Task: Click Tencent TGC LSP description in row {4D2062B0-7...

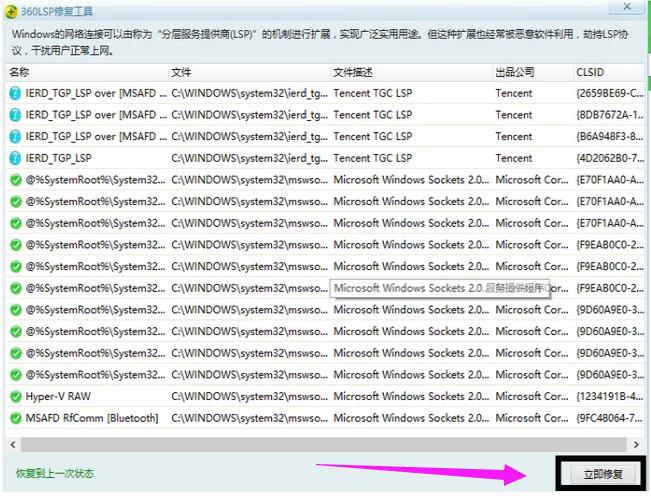Action: coord(373,158)
